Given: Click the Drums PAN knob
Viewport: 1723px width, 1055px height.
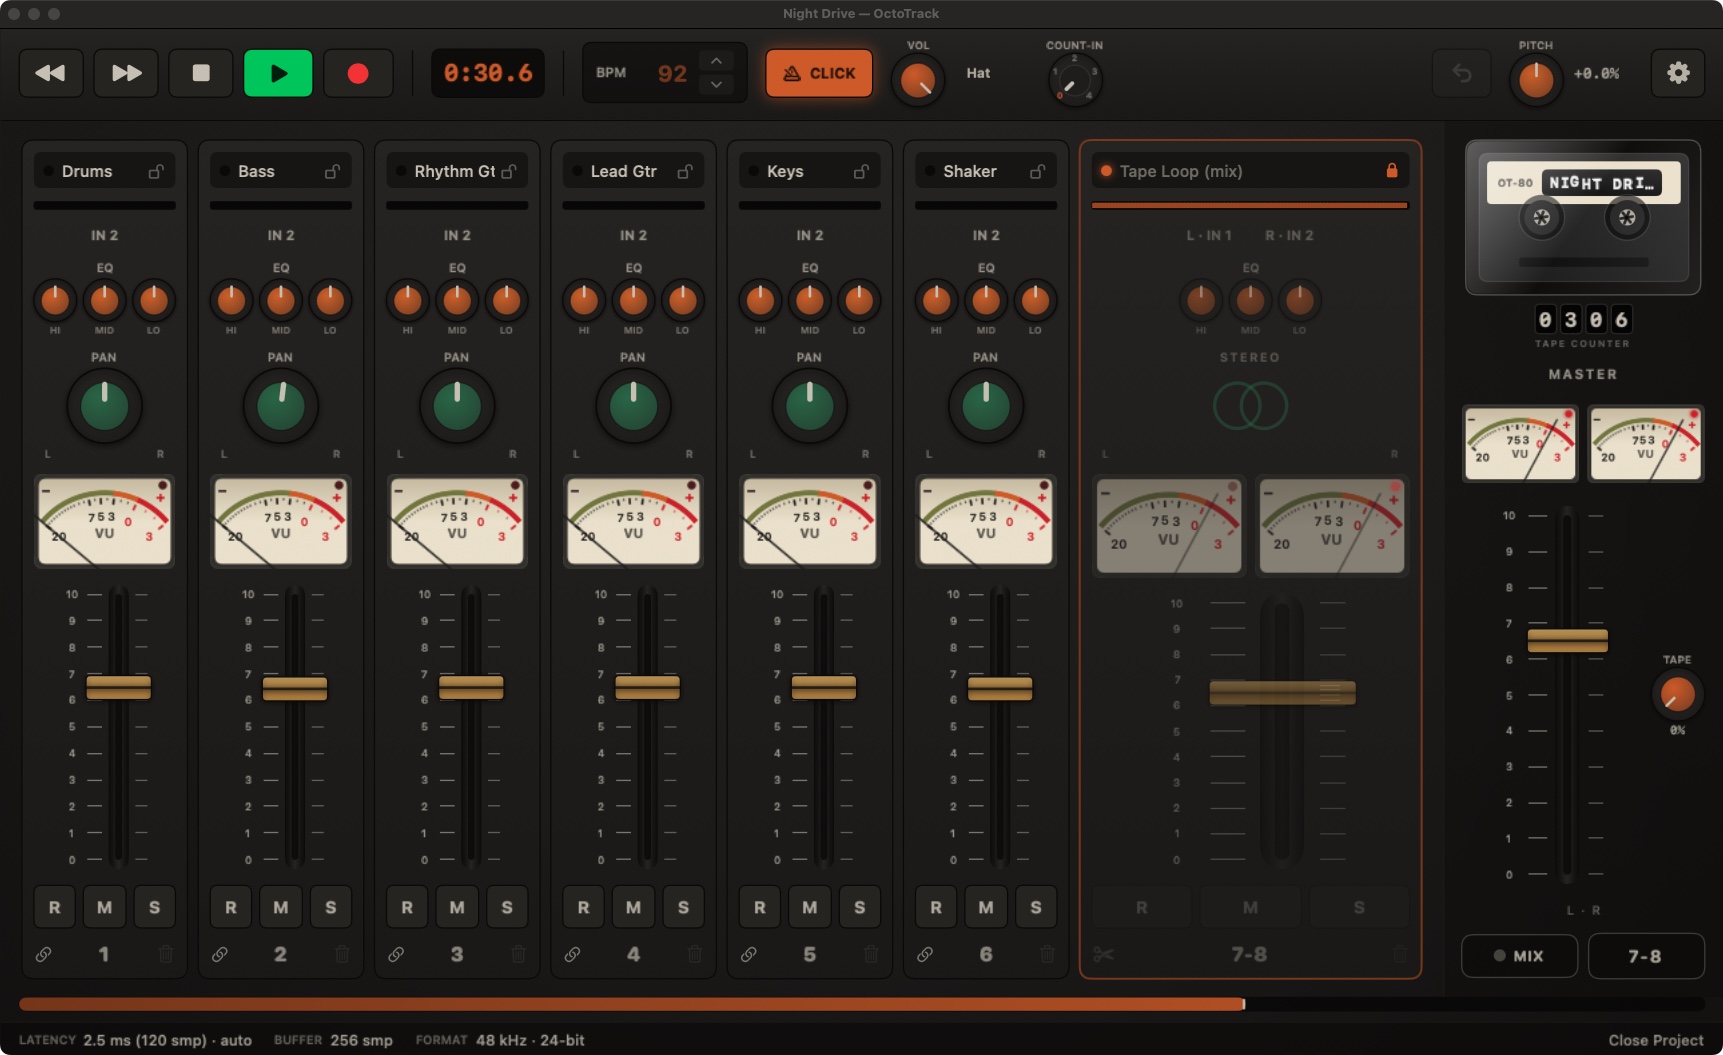Looking at the screenshot, I should (x=104, y=406).
